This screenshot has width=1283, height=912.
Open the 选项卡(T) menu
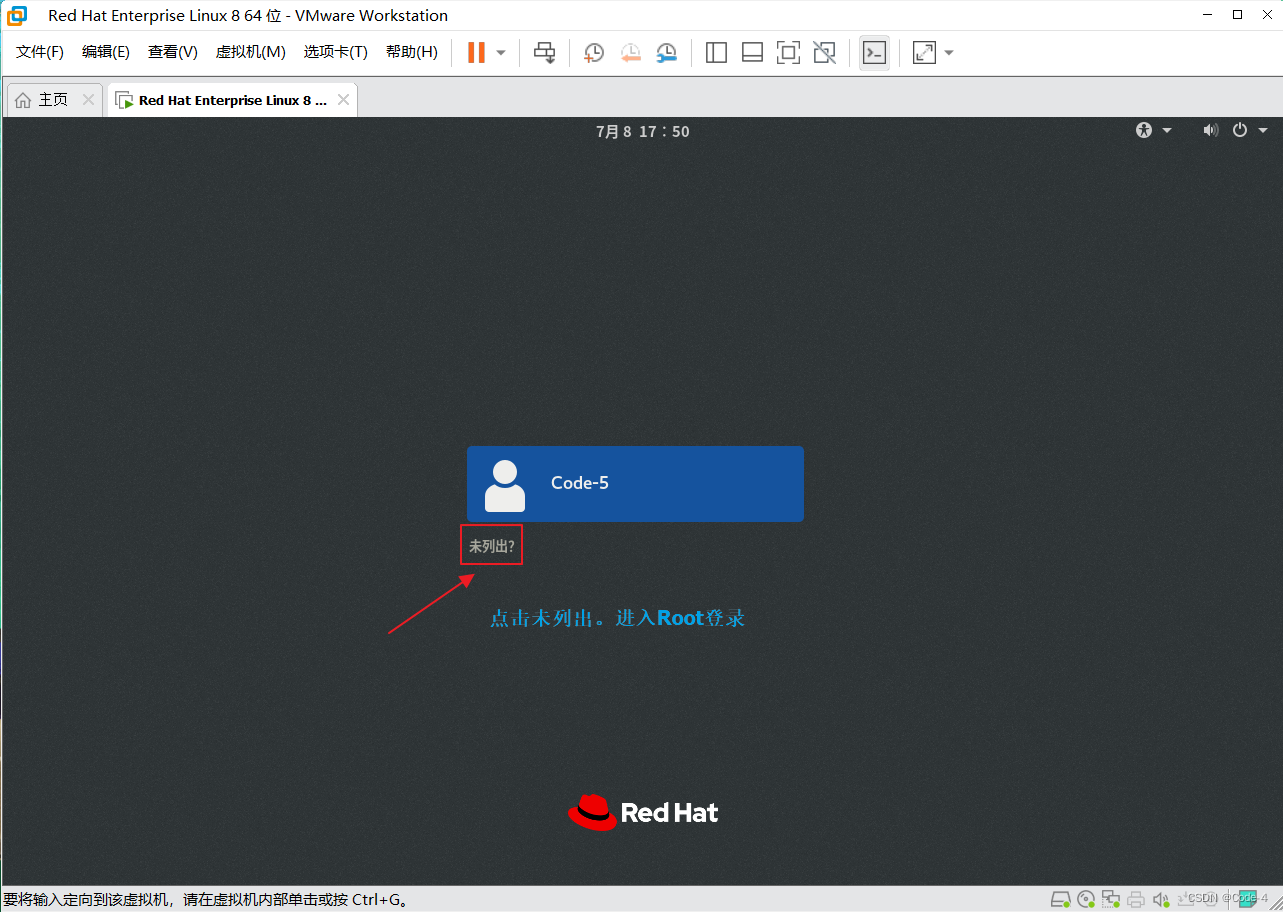[x=336, y=52]
